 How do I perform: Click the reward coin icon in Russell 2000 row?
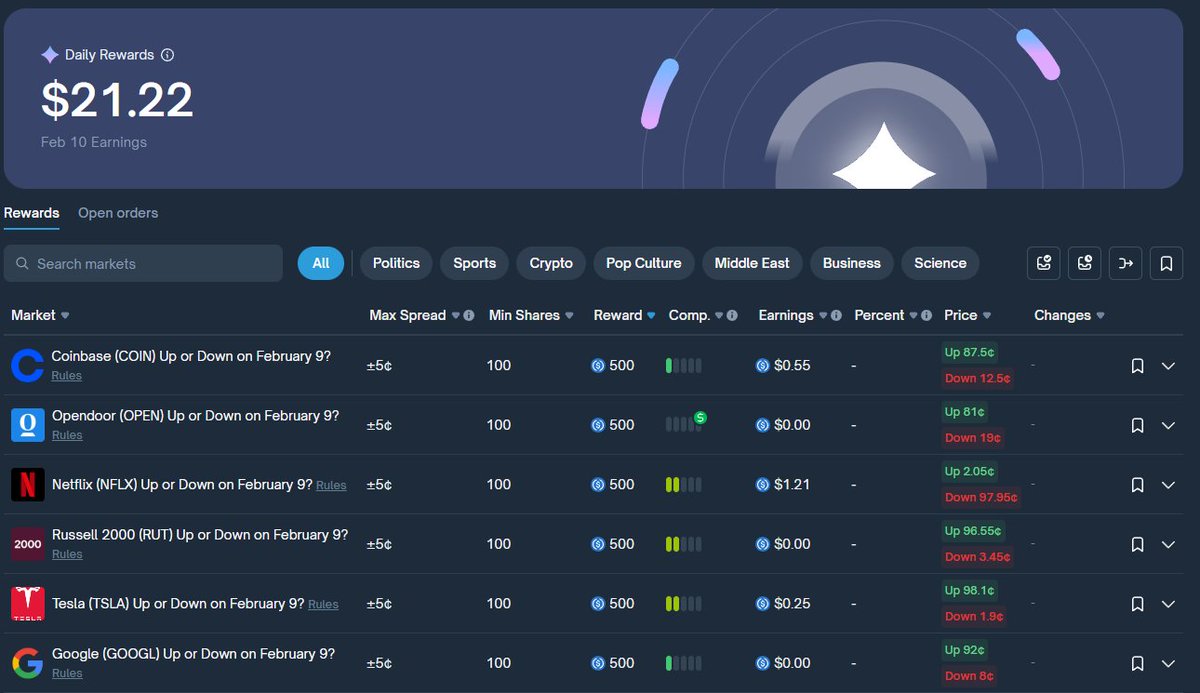point(598,544)
